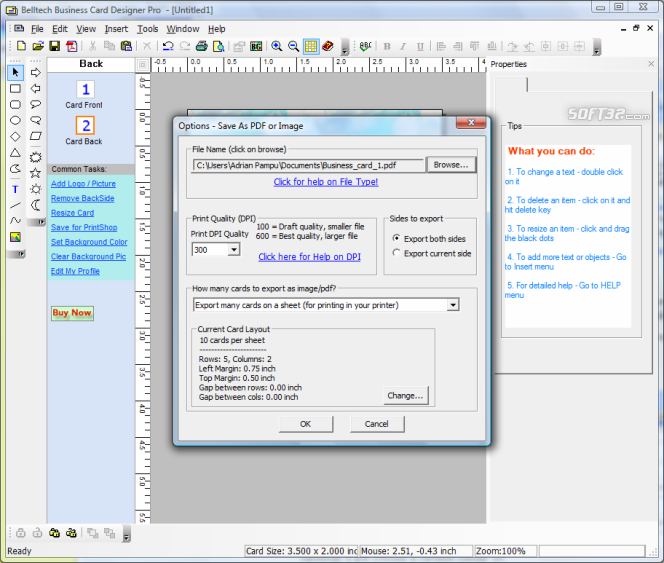The width and height of the screenshot is (664, 563).
Task: Click the background BG icon in toolbar
Action: 256,46
